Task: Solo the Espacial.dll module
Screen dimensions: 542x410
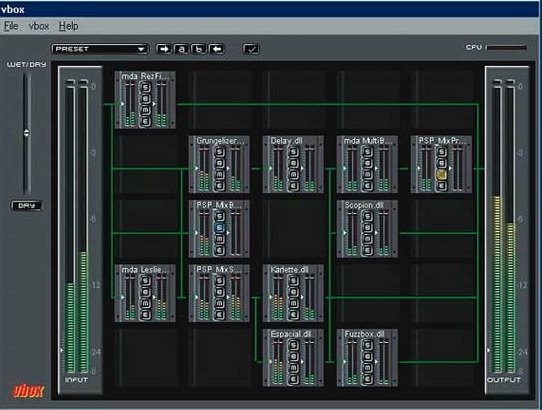Action: 293,346
